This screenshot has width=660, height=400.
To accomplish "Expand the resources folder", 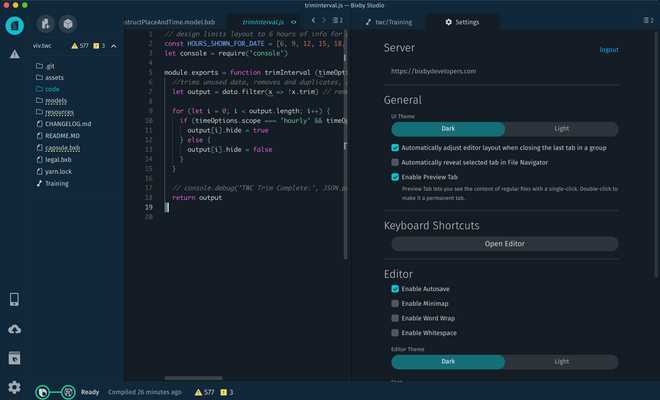I will click(55, 112).
